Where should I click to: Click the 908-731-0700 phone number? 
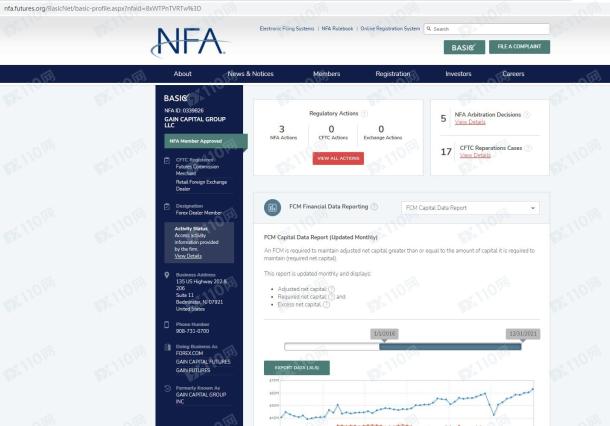tap(192, 331)
